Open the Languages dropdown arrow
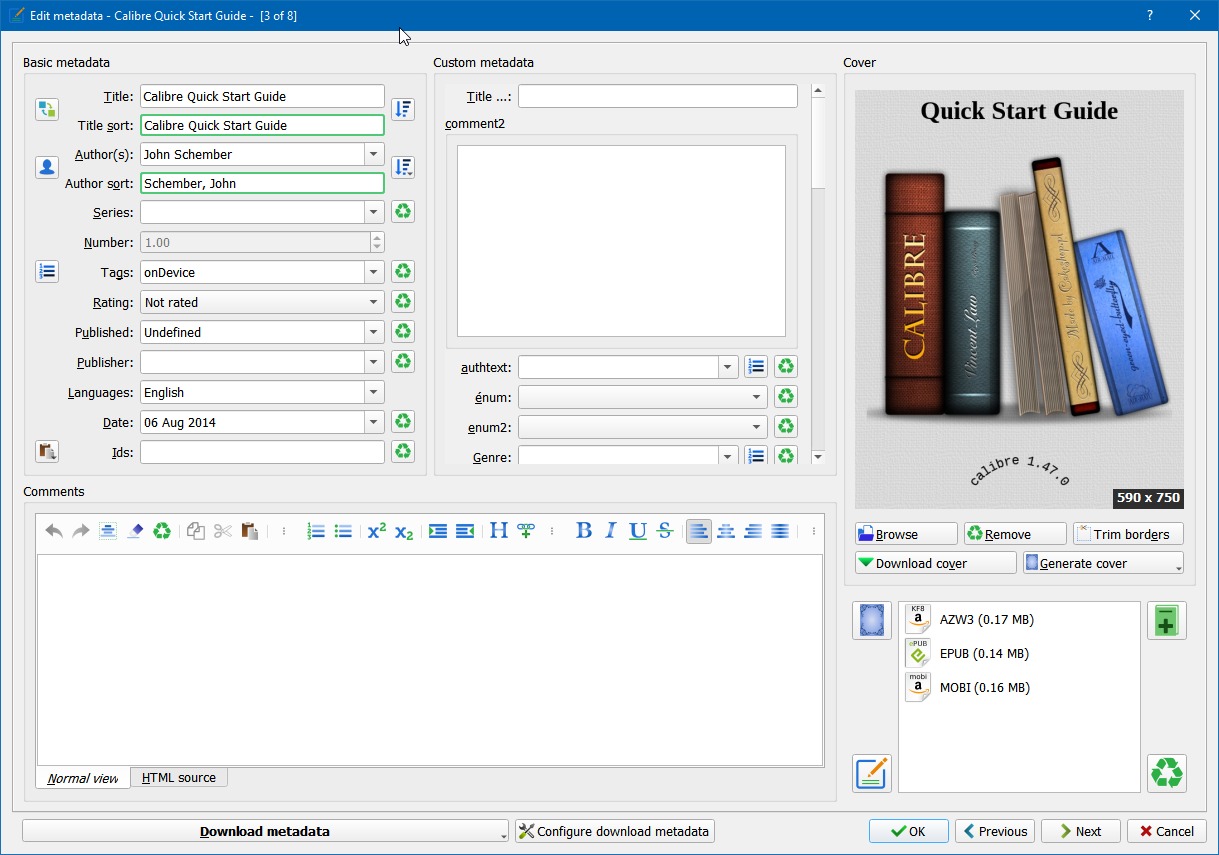The image size is (1219, 855). click(374, 392)
